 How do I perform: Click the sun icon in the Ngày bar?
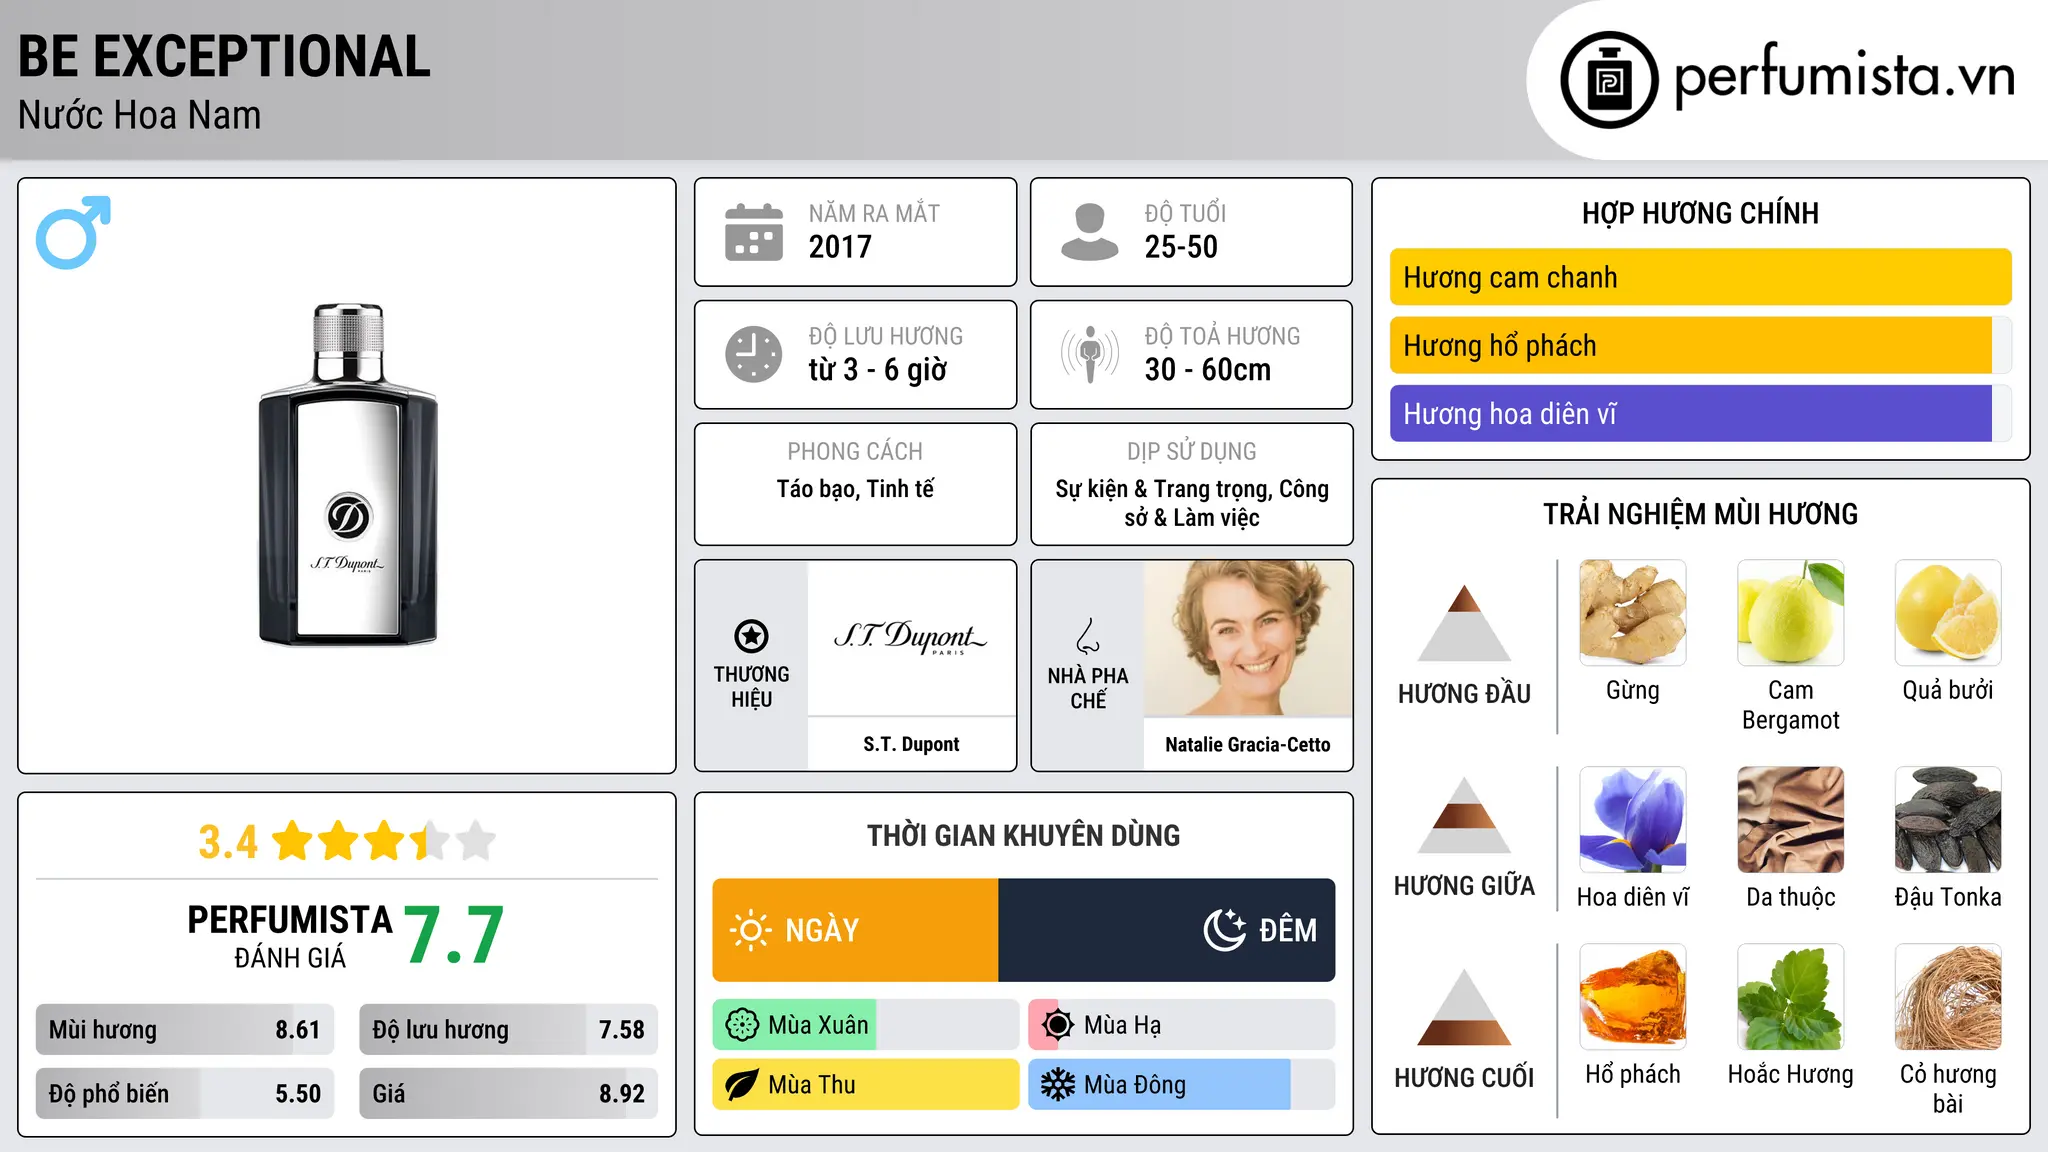[x=750, y=930]
